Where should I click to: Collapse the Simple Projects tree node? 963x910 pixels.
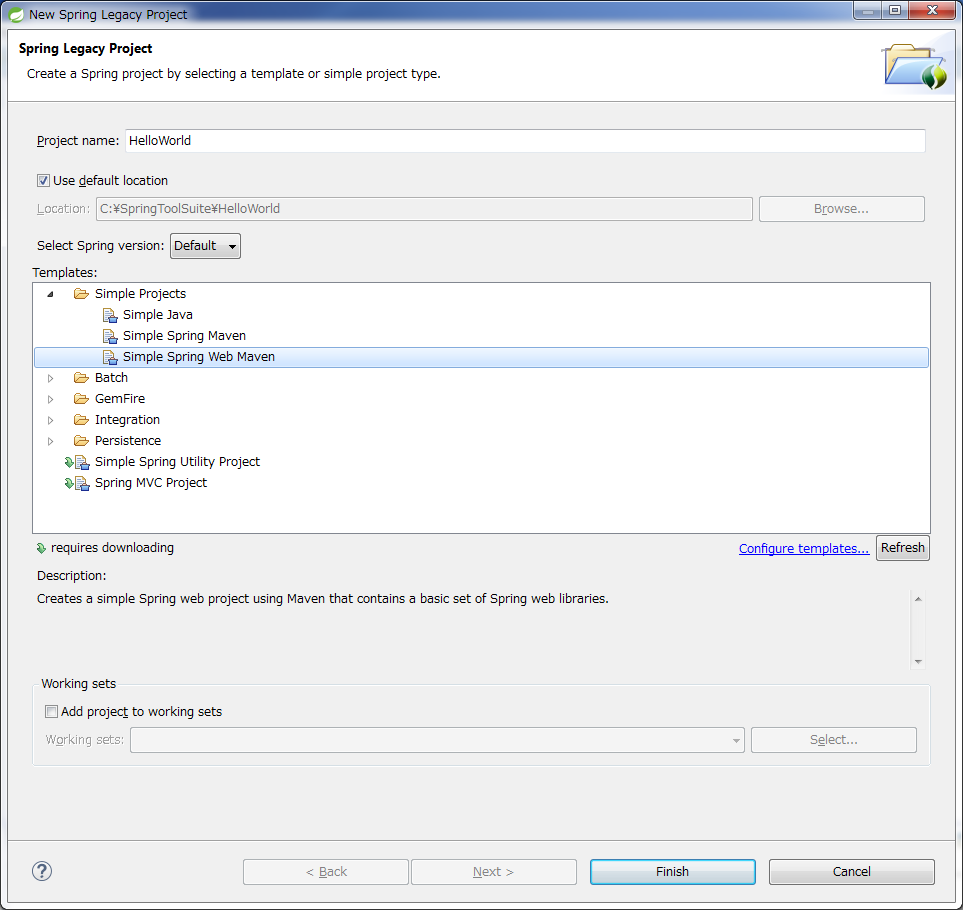51,294
